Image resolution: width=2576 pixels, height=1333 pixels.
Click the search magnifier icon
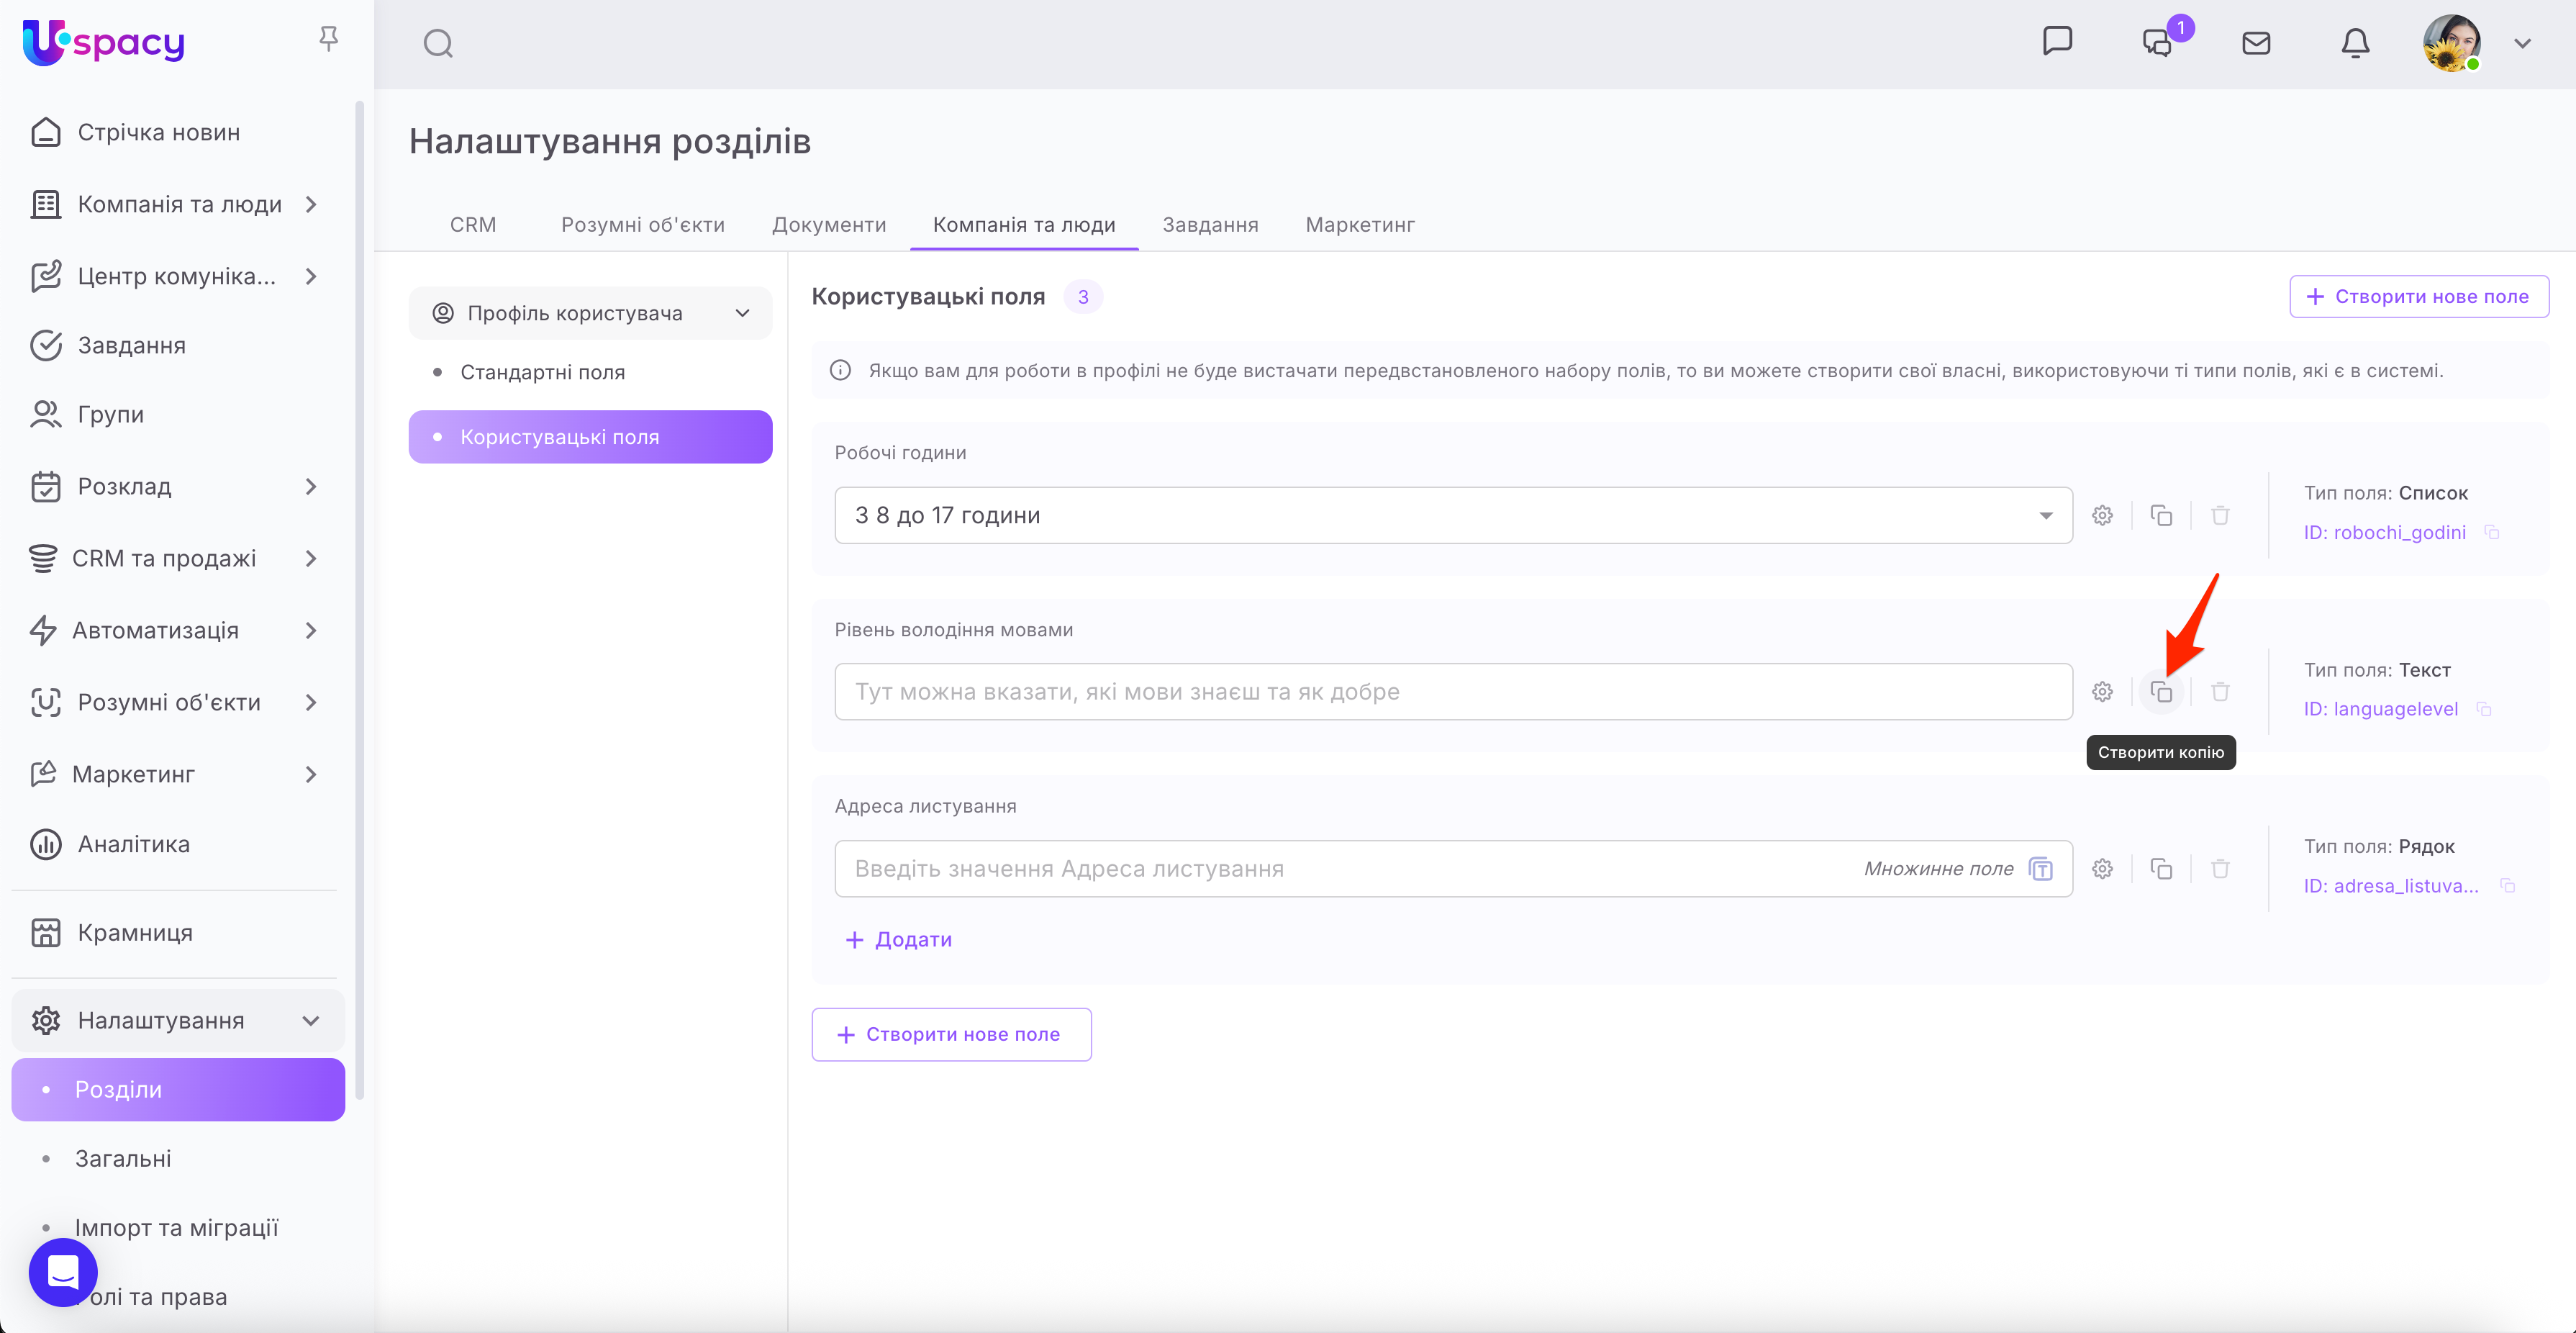point(438,44)
